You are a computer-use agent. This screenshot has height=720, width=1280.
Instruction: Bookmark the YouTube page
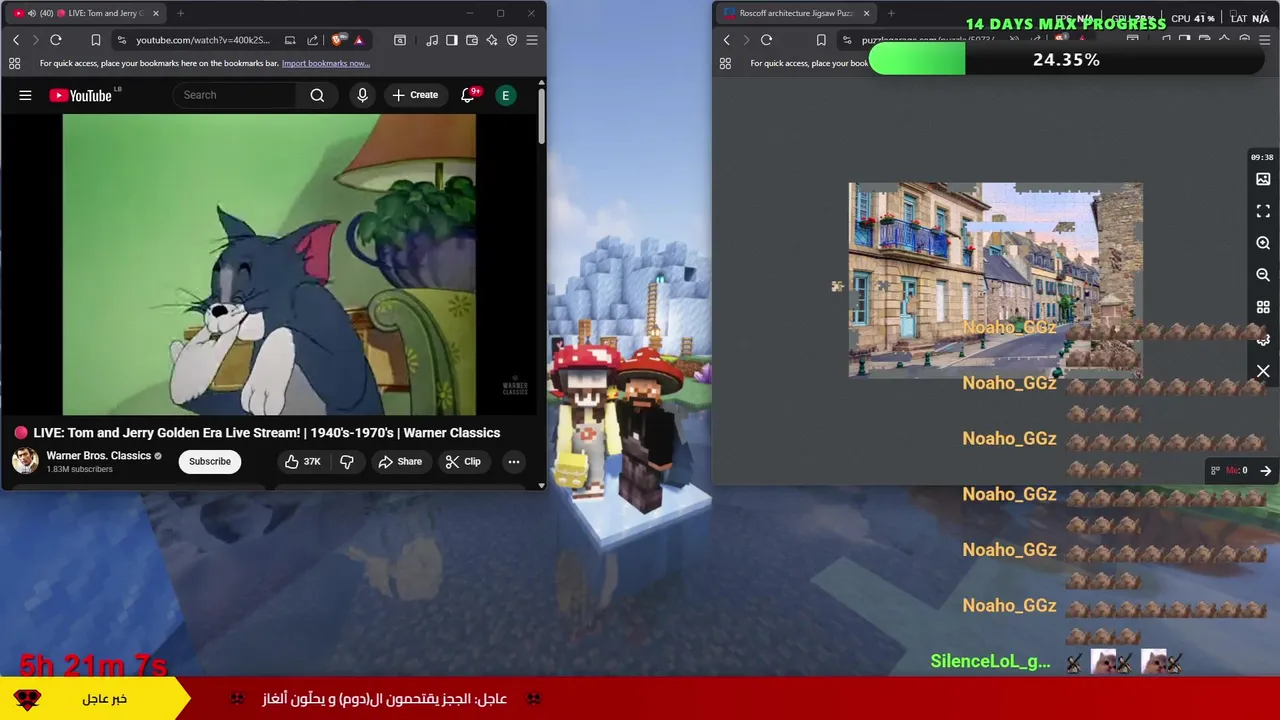[x=96, y=40]
